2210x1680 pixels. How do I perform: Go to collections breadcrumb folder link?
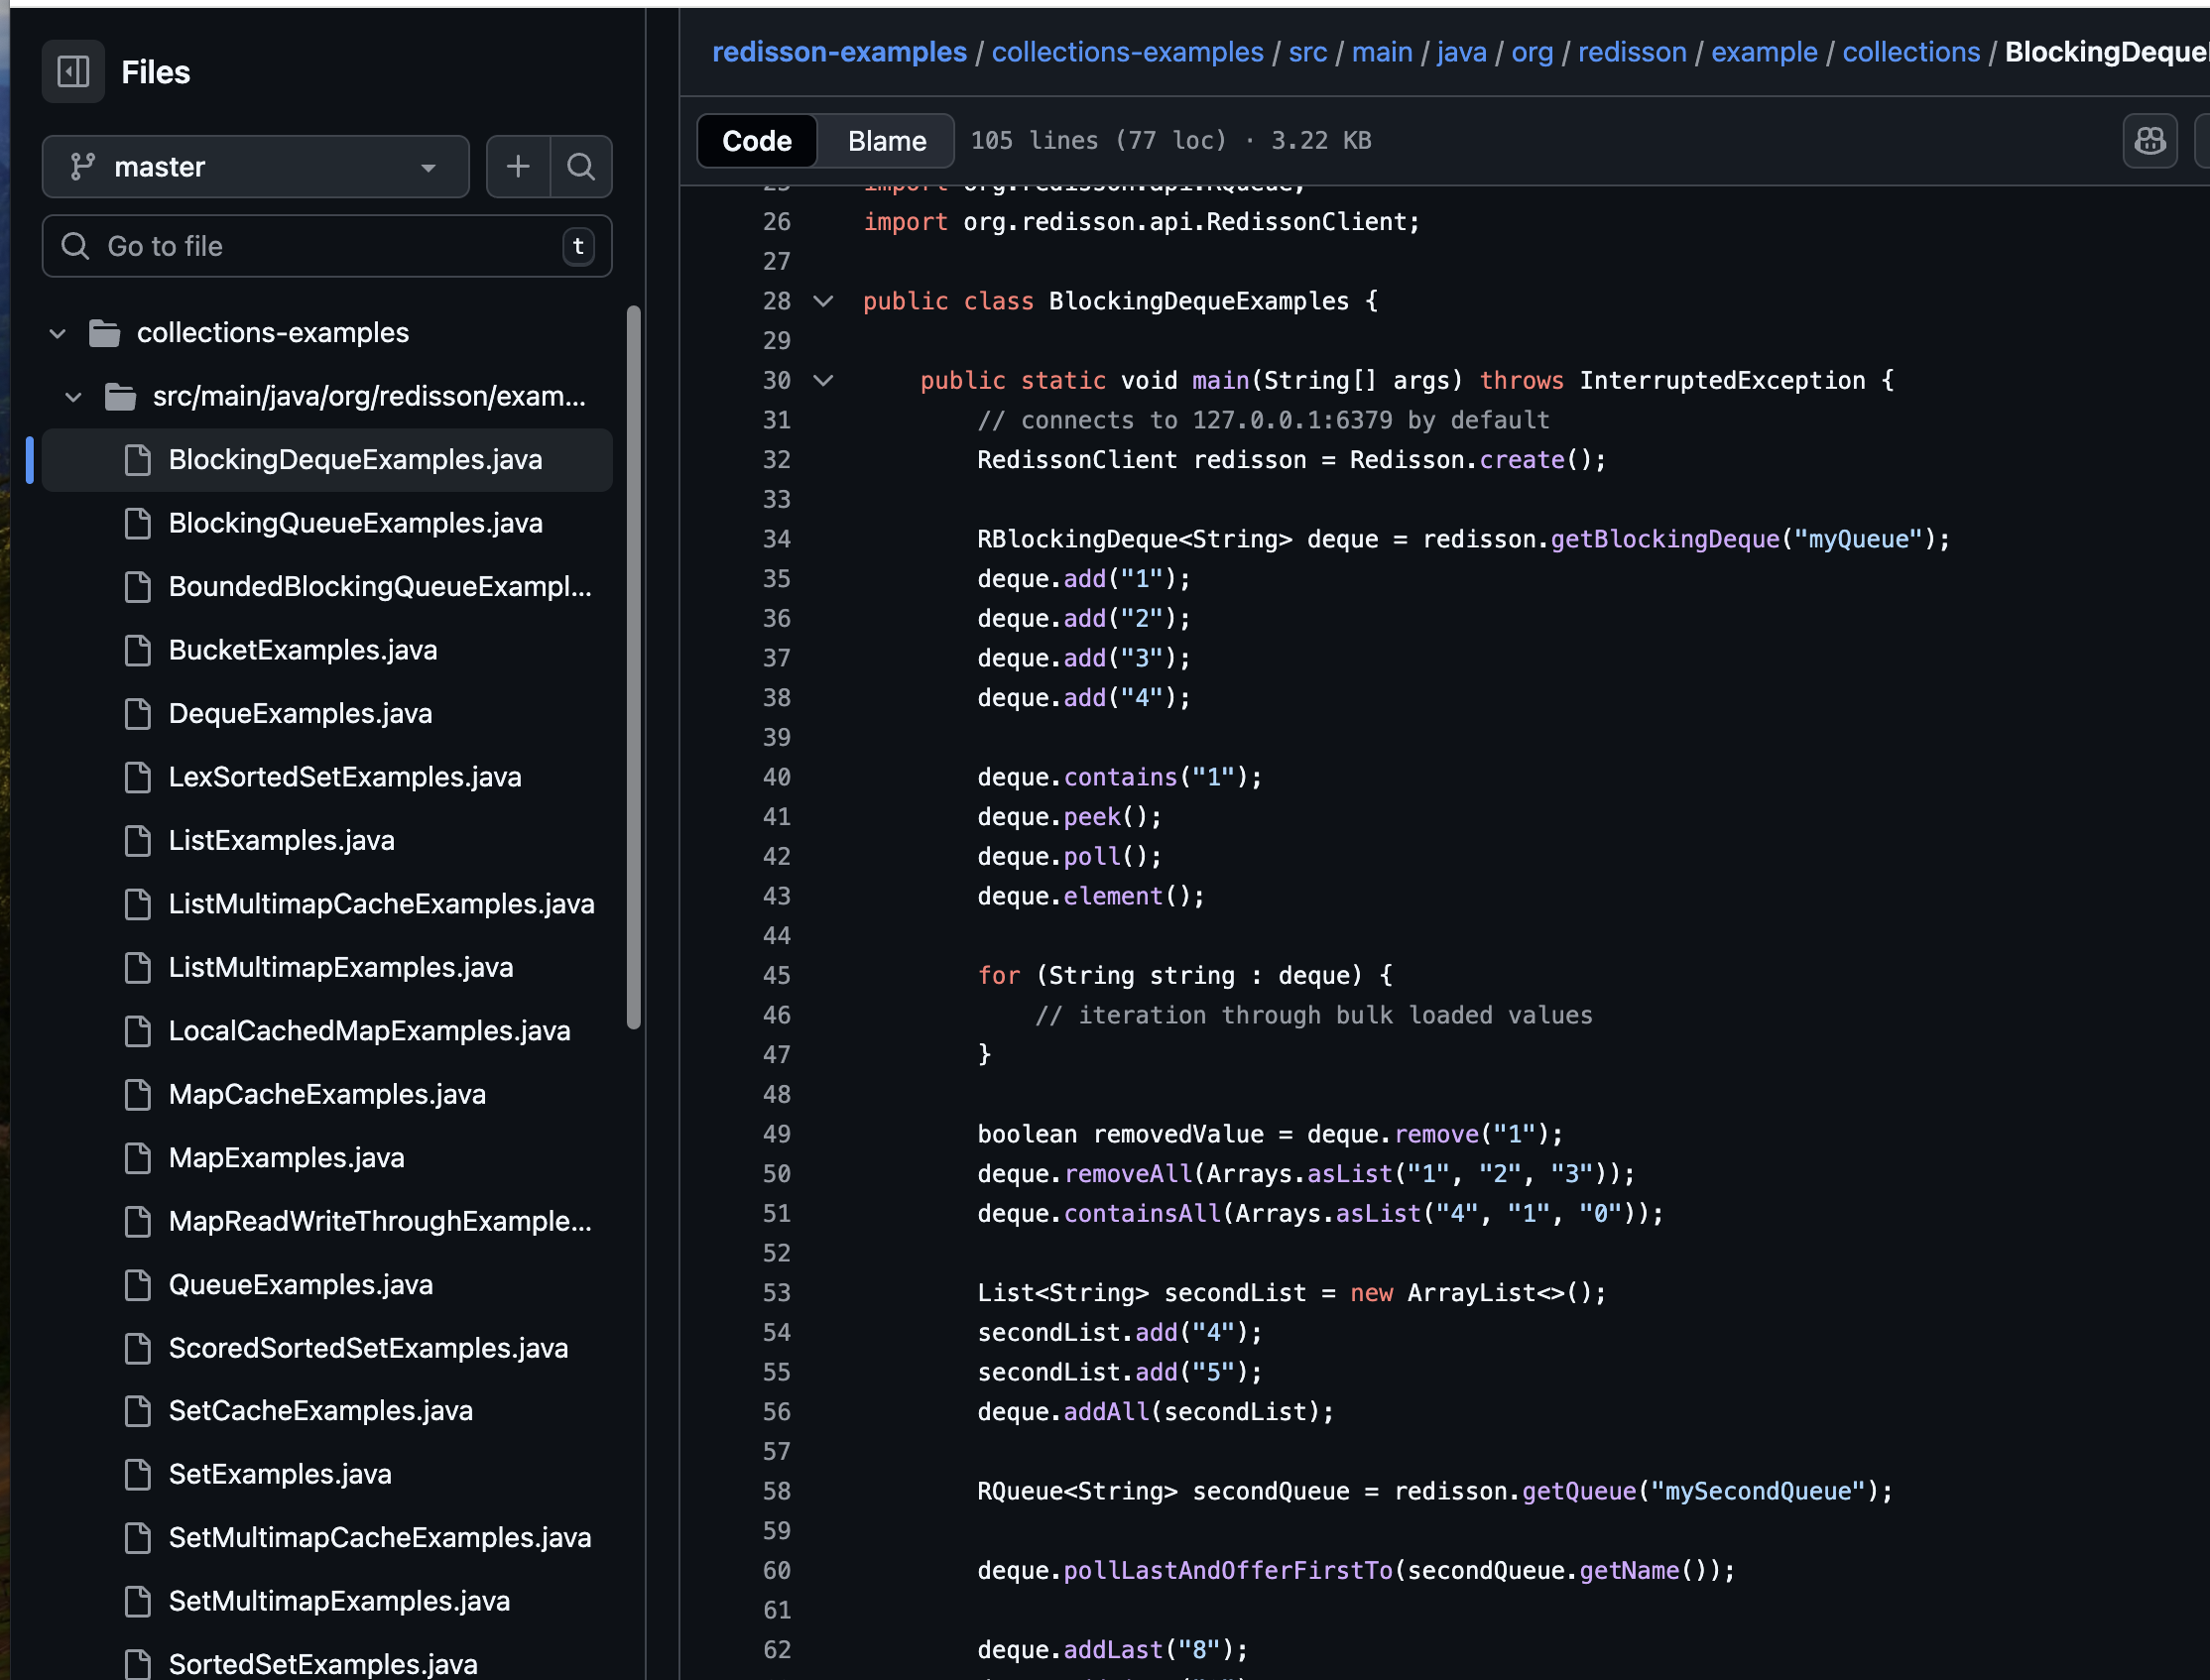point(1910,52)
